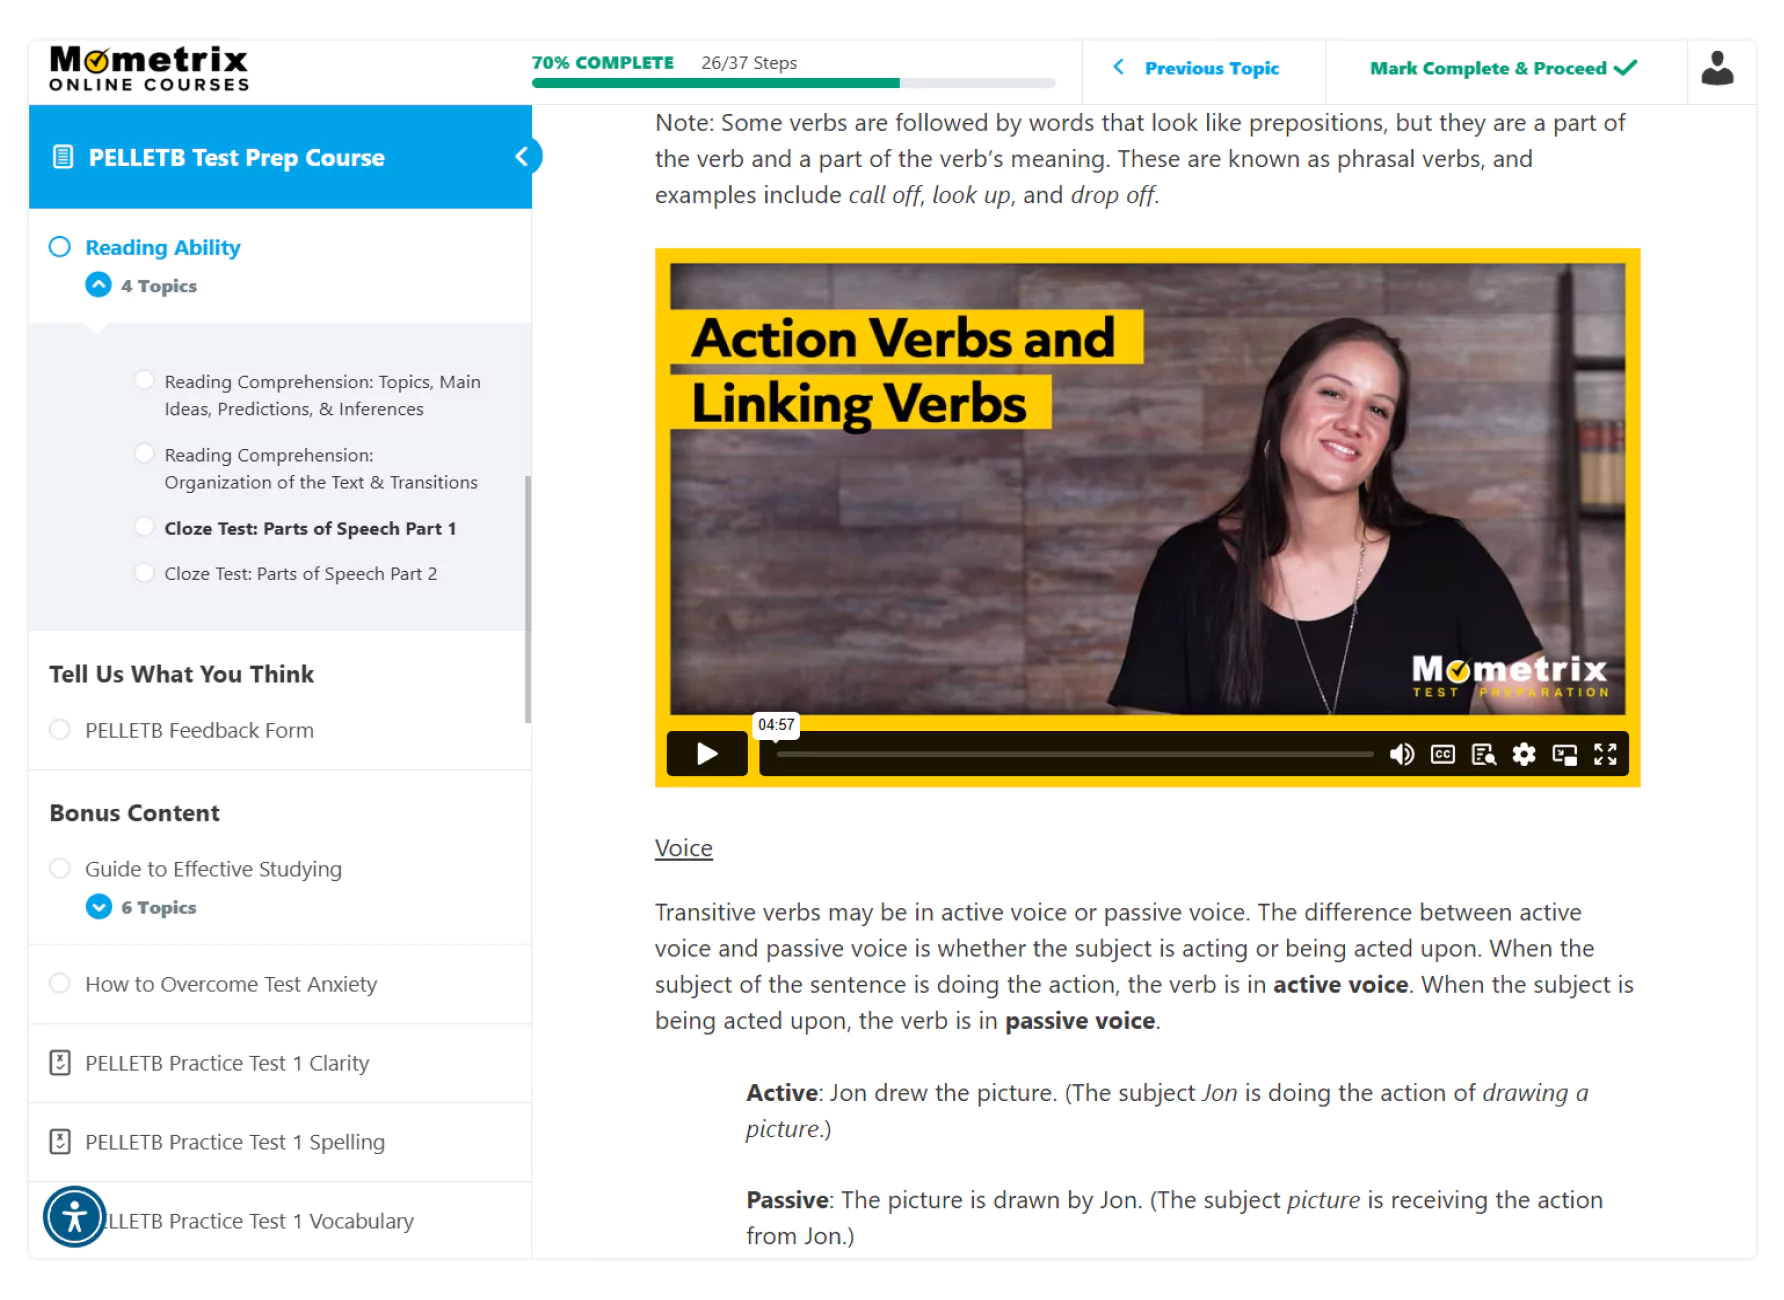Open PELLETB Practice Test 1 Clarity
The height and width of the screenshot is (1300, 1784).
[280, 1063]
